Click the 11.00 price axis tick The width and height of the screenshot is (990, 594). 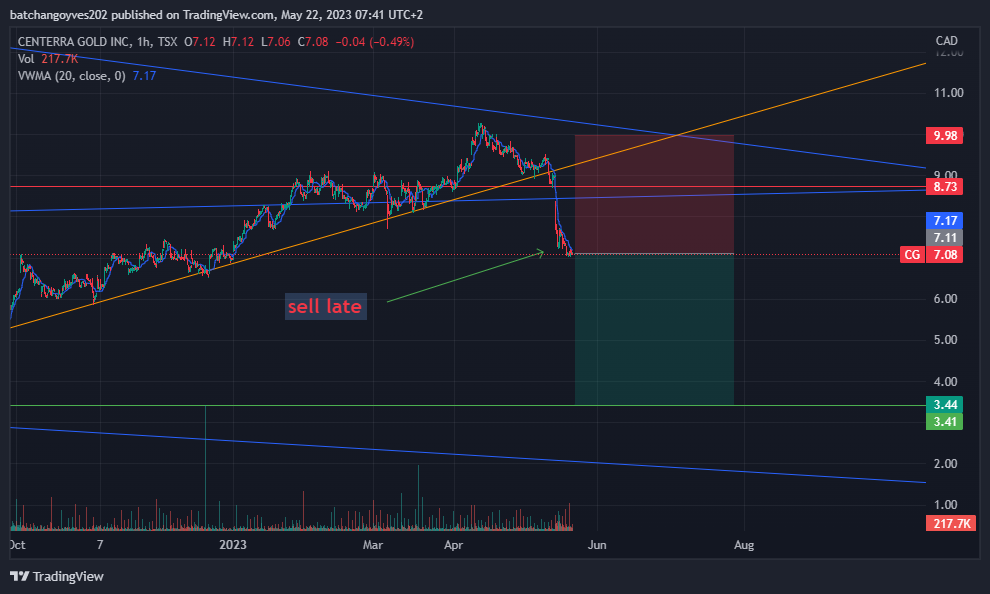(949, 93)
